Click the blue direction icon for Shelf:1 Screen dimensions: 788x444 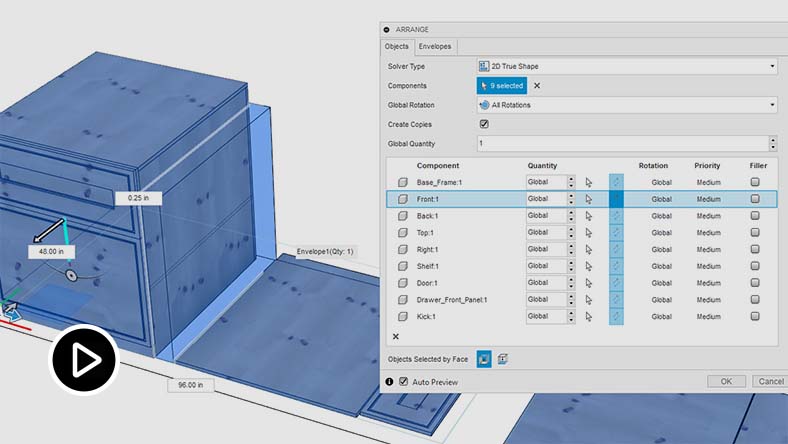pos(616,266)
